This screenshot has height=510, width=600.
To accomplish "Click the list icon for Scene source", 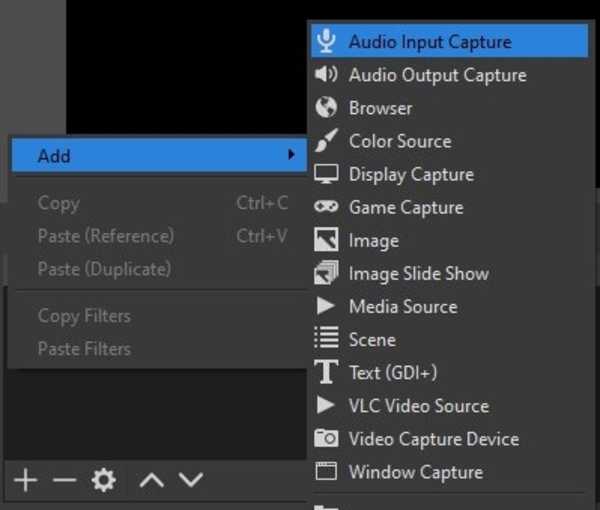I will pyautogui.click(x=326, y=337).
